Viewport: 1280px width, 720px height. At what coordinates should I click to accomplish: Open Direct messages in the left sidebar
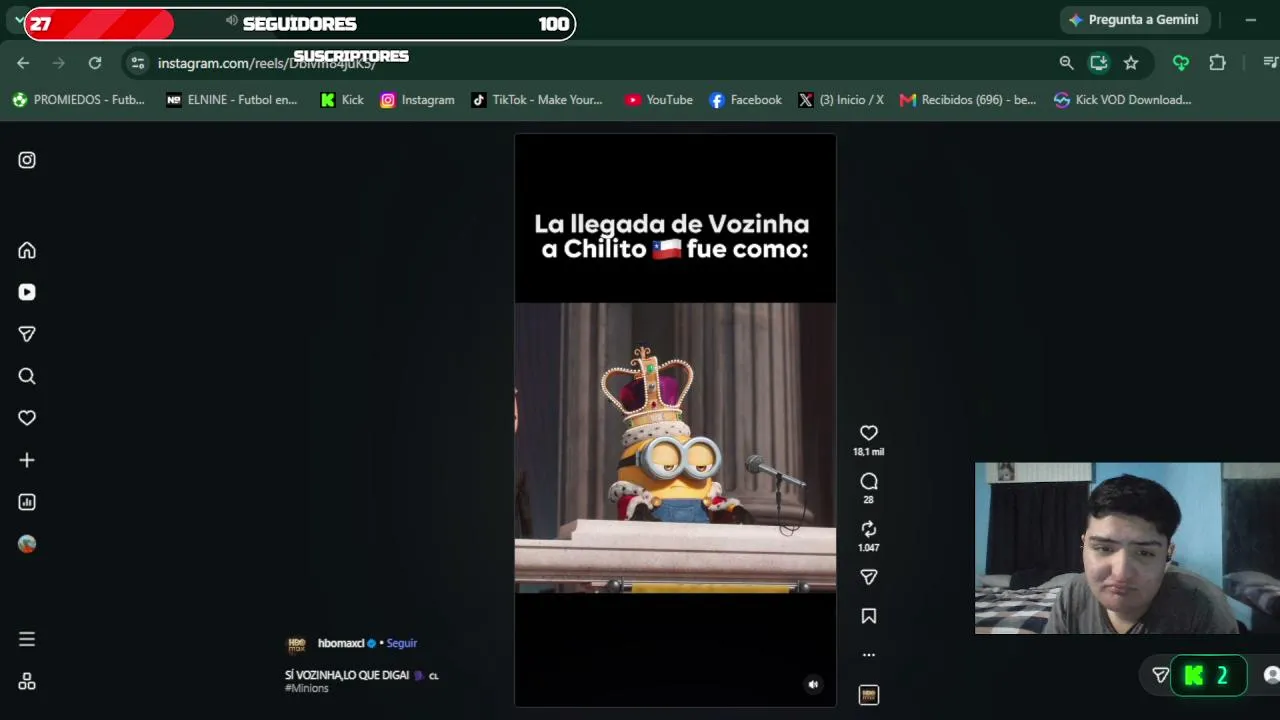point(27,334)
